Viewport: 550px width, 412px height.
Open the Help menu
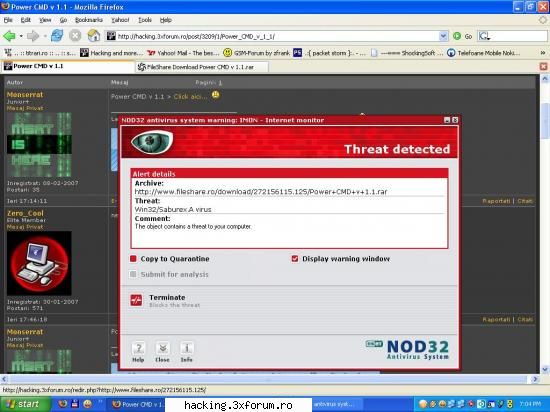click(166, 20)
